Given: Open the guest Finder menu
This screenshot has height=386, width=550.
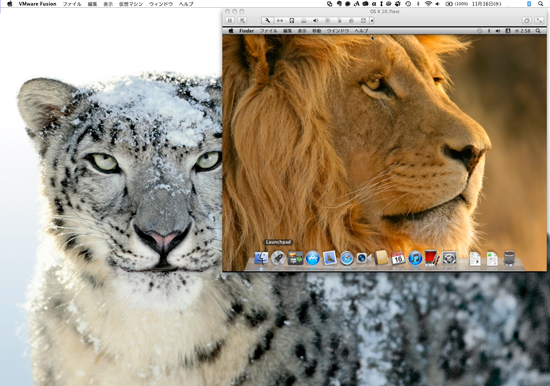Looking at the screenshot, I should pyautogui.click(x=247, y=31).
